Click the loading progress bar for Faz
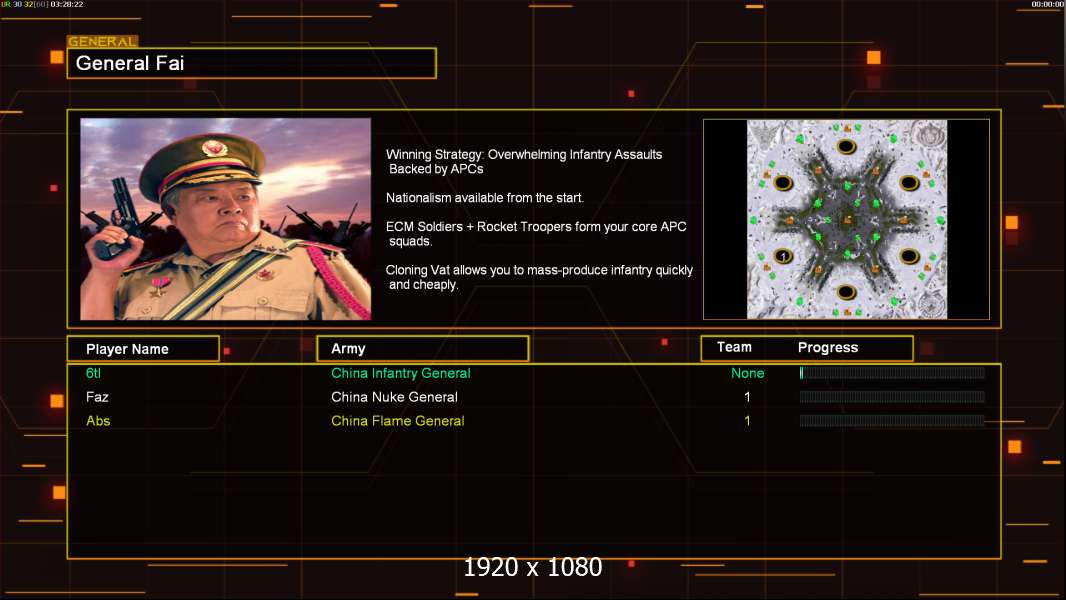Image resolution: width=1066 pixels, height=600 pixels. 892,397
